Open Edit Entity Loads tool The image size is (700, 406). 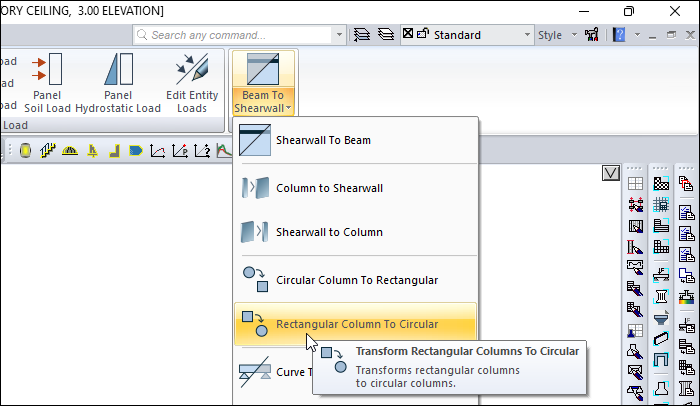pos(191,70)
